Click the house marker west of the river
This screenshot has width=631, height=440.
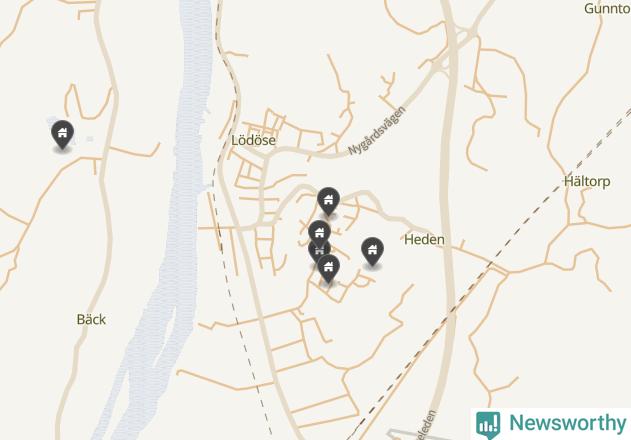click(x=62, y=134)
